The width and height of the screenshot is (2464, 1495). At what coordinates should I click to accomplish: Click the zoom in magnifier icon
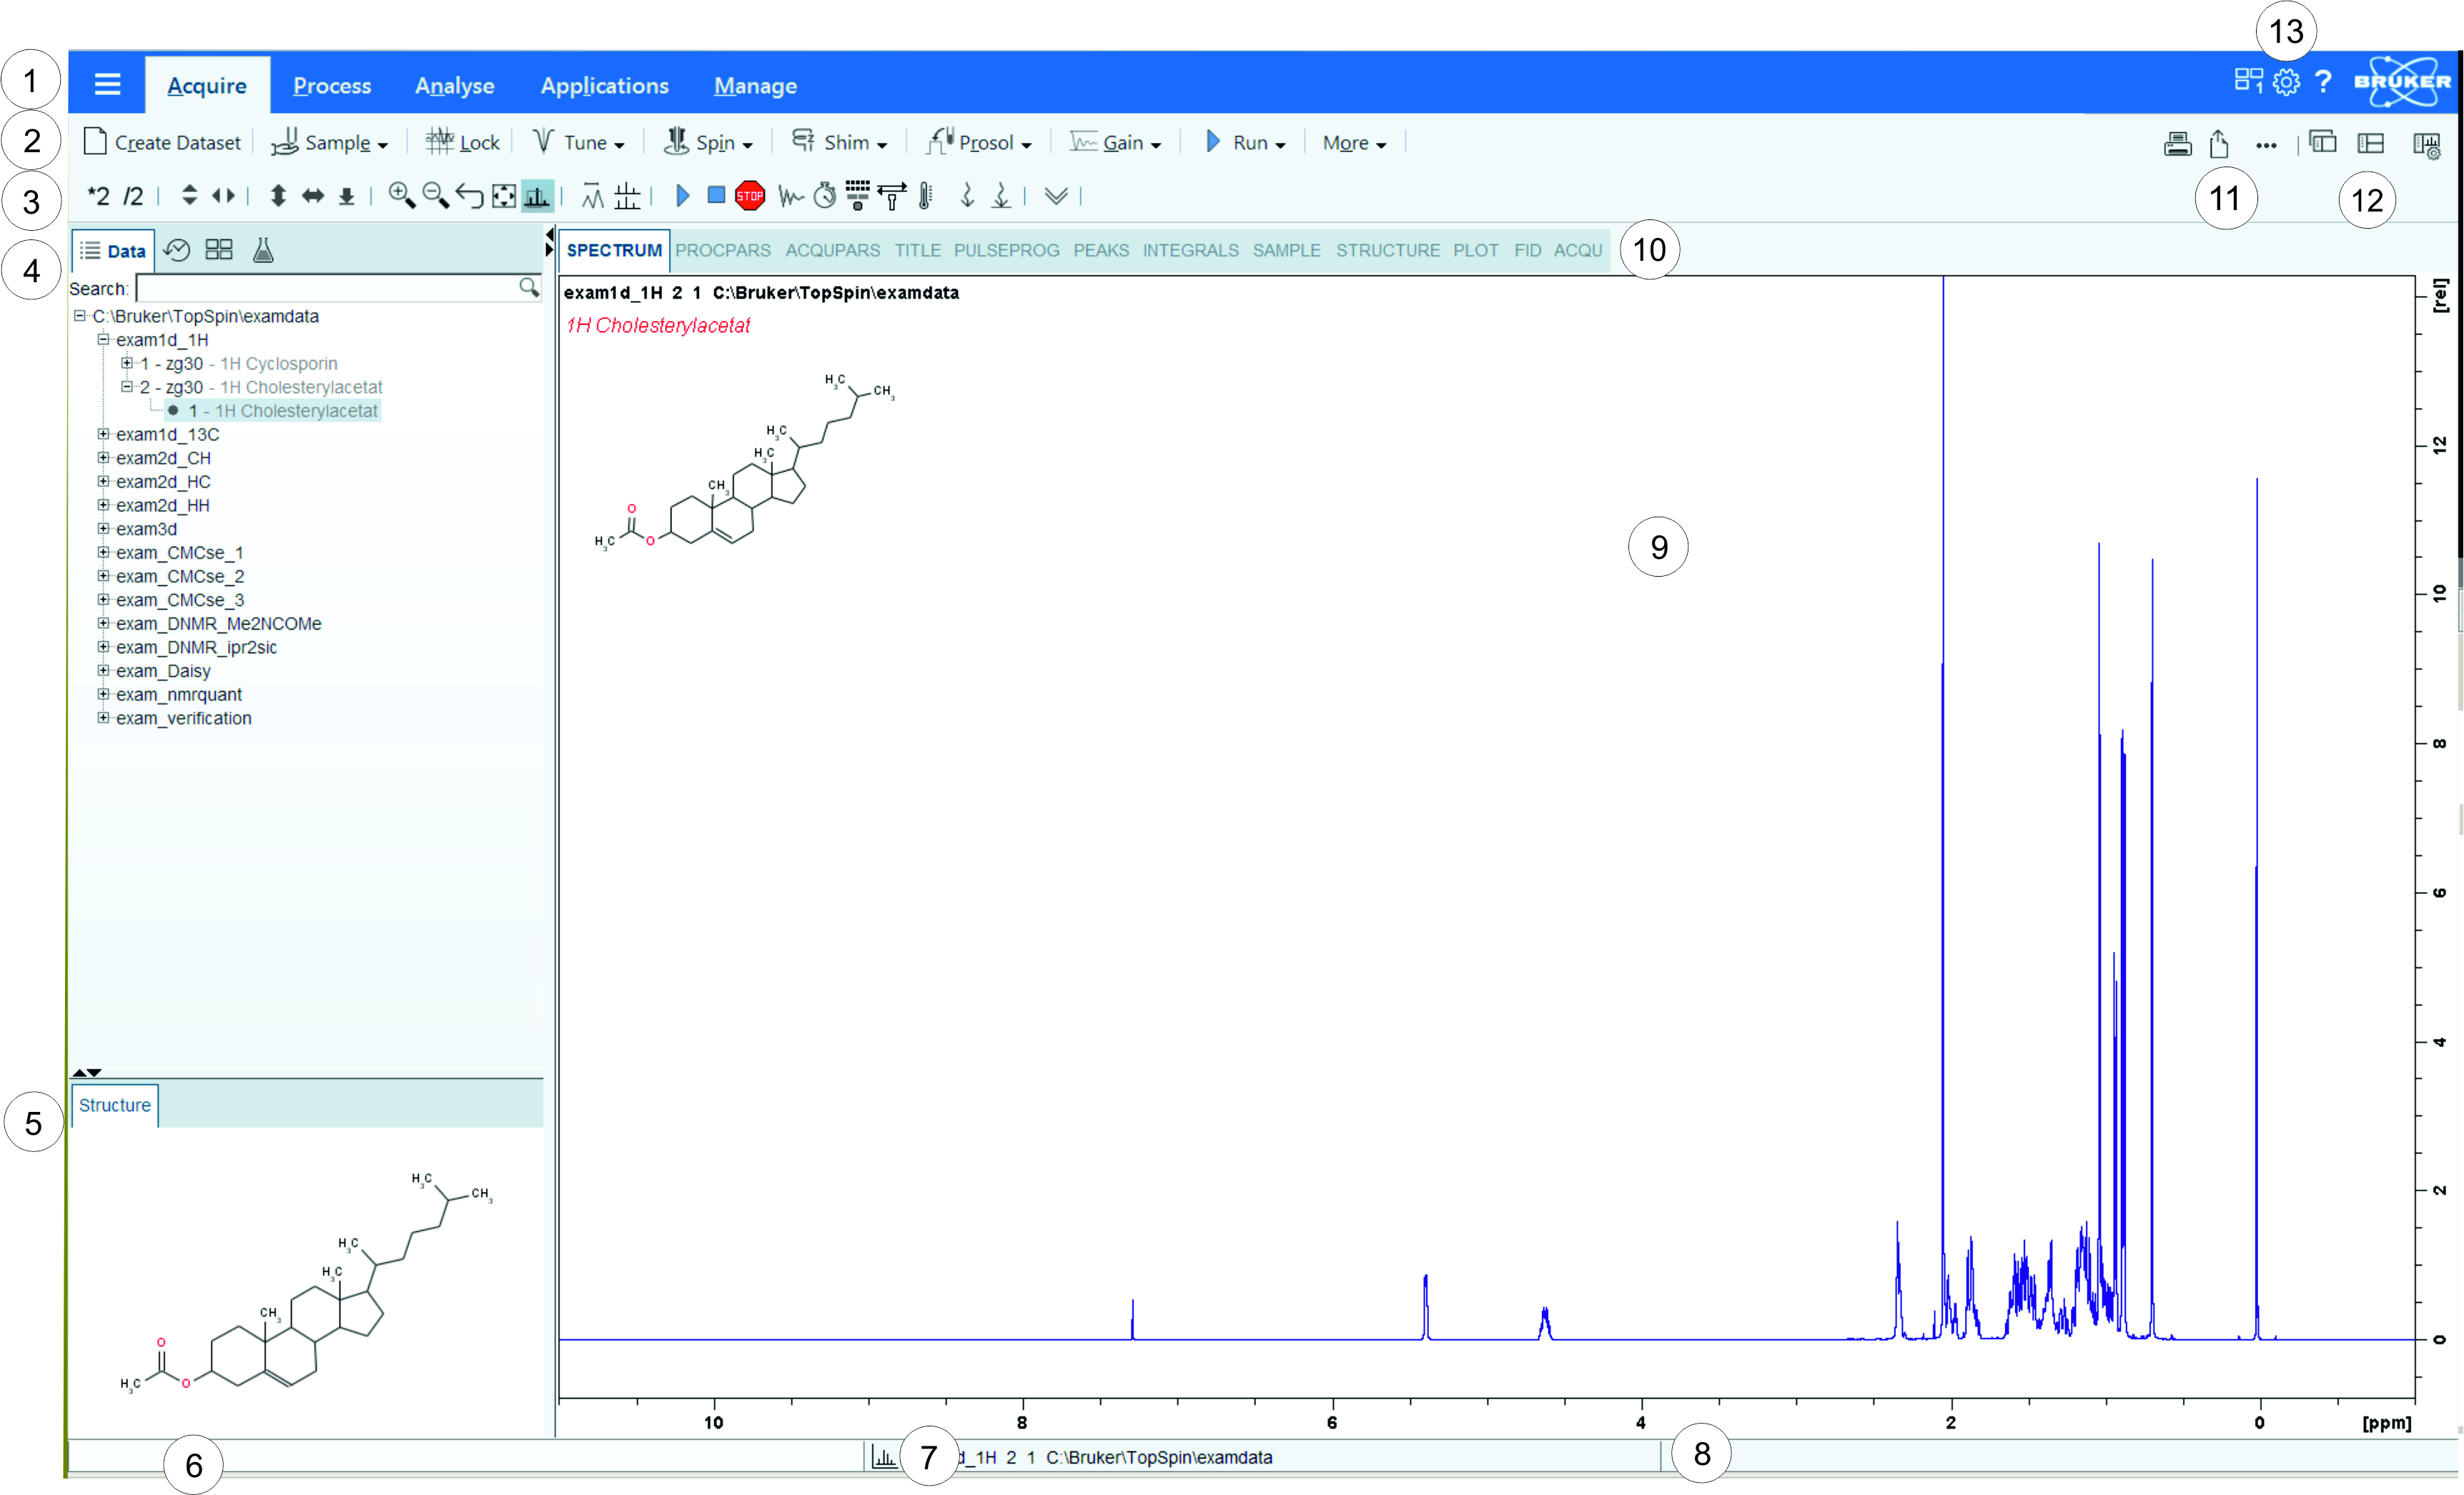coord(402,195)
